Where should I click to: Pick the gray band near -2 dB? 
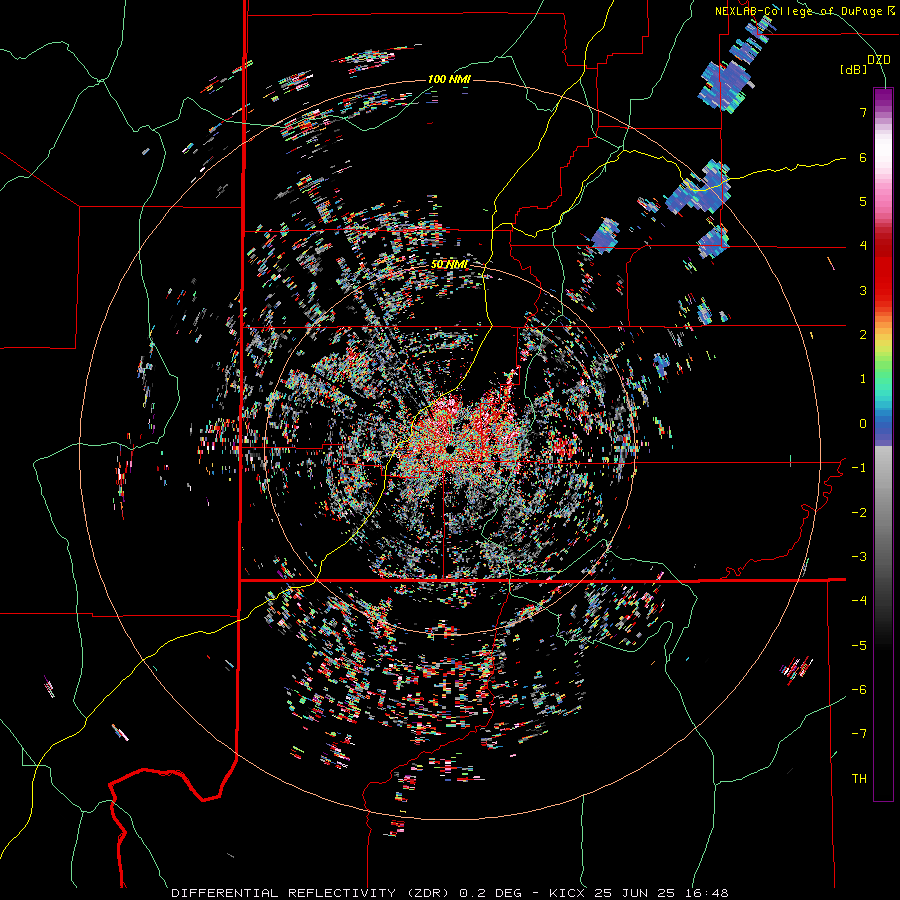pyautogui.click(x=883, y=511)
